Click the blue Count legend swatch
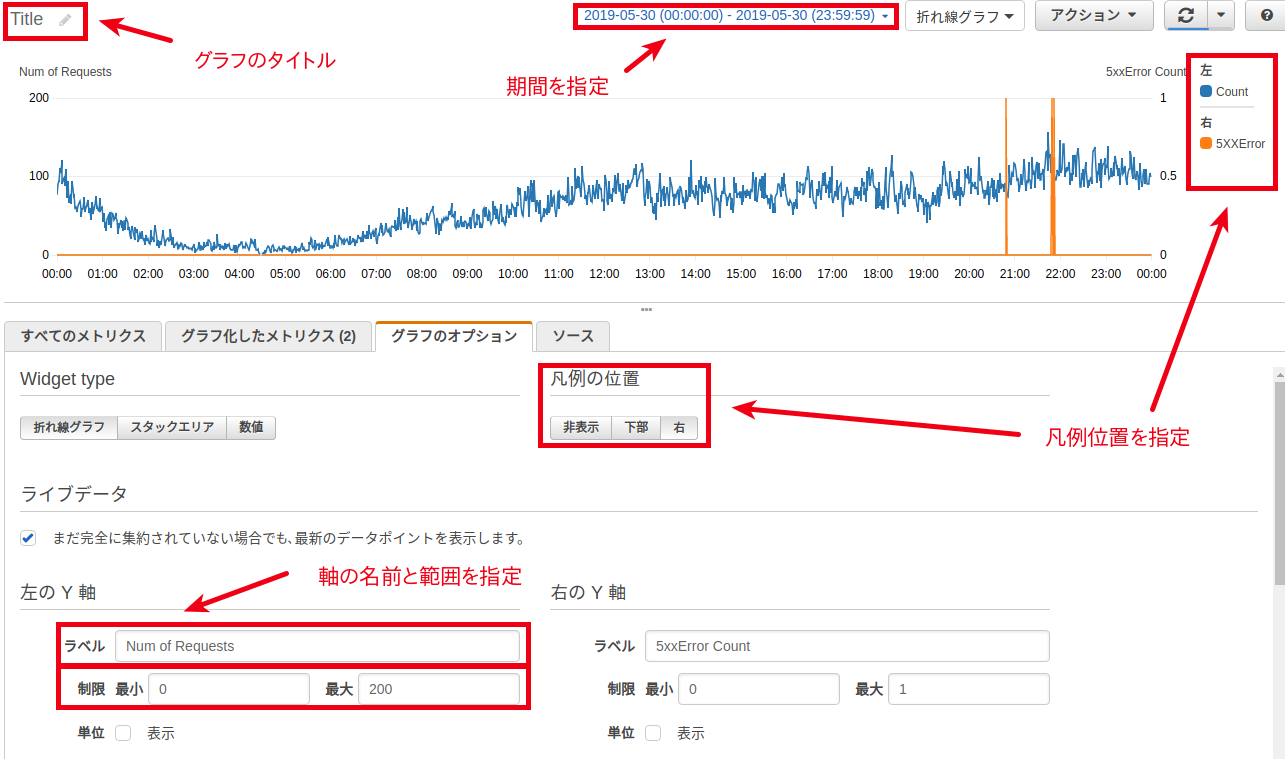The image size is (1285, 759). click(1206, 92)
